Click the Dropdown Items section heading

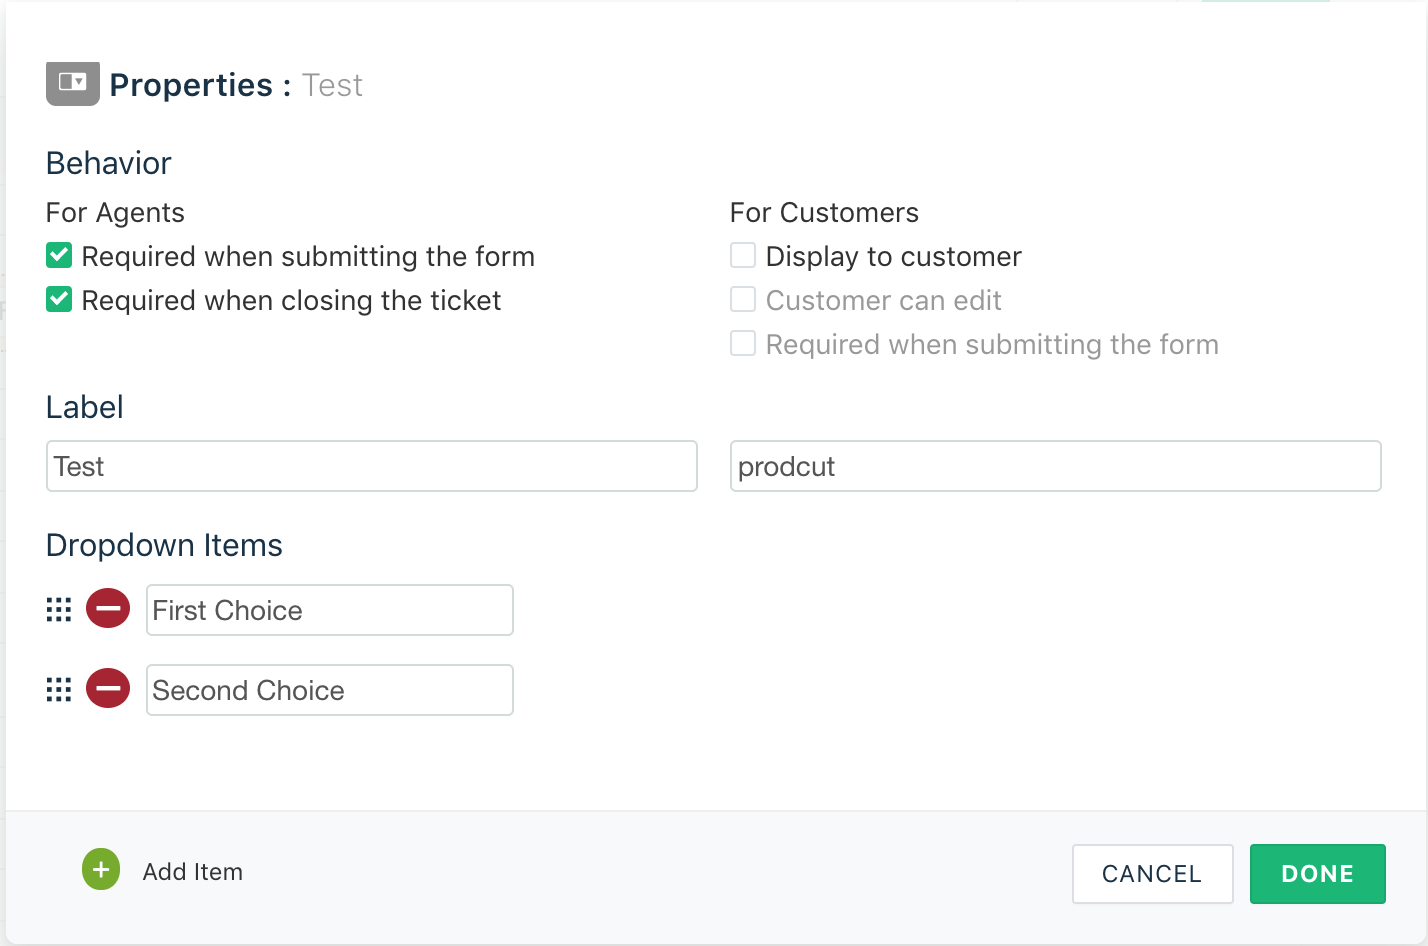[x=164, y=545]
